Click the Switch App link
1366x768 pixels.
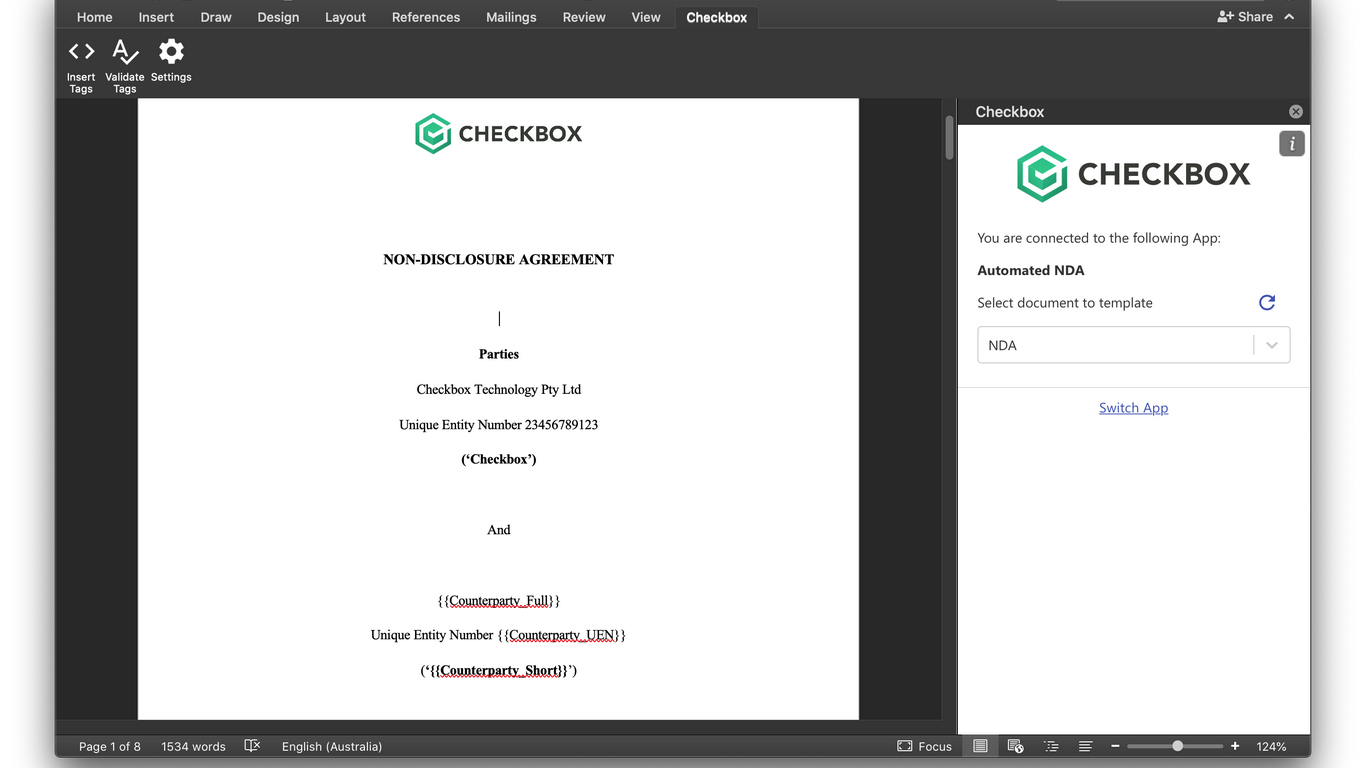[1133, 408]
